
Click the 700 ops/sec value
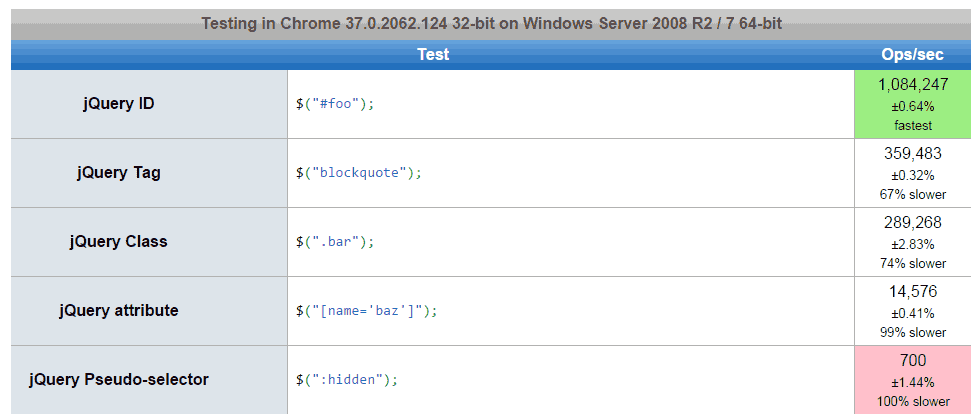pyautogui.click(x=913, y=360)
